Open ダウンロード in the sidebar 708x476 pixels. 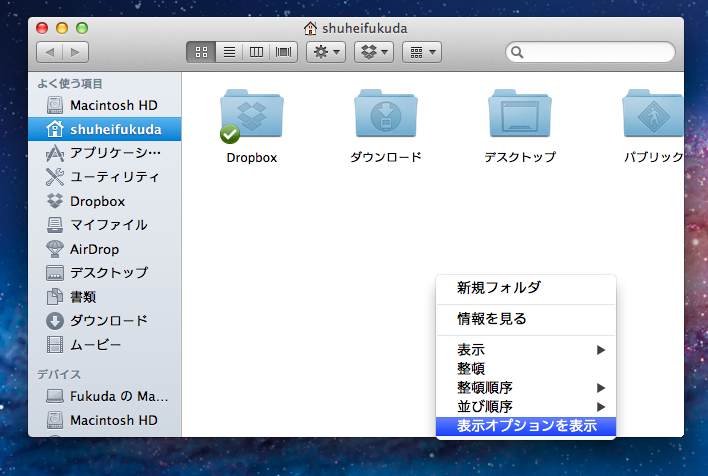coord(105,321)
